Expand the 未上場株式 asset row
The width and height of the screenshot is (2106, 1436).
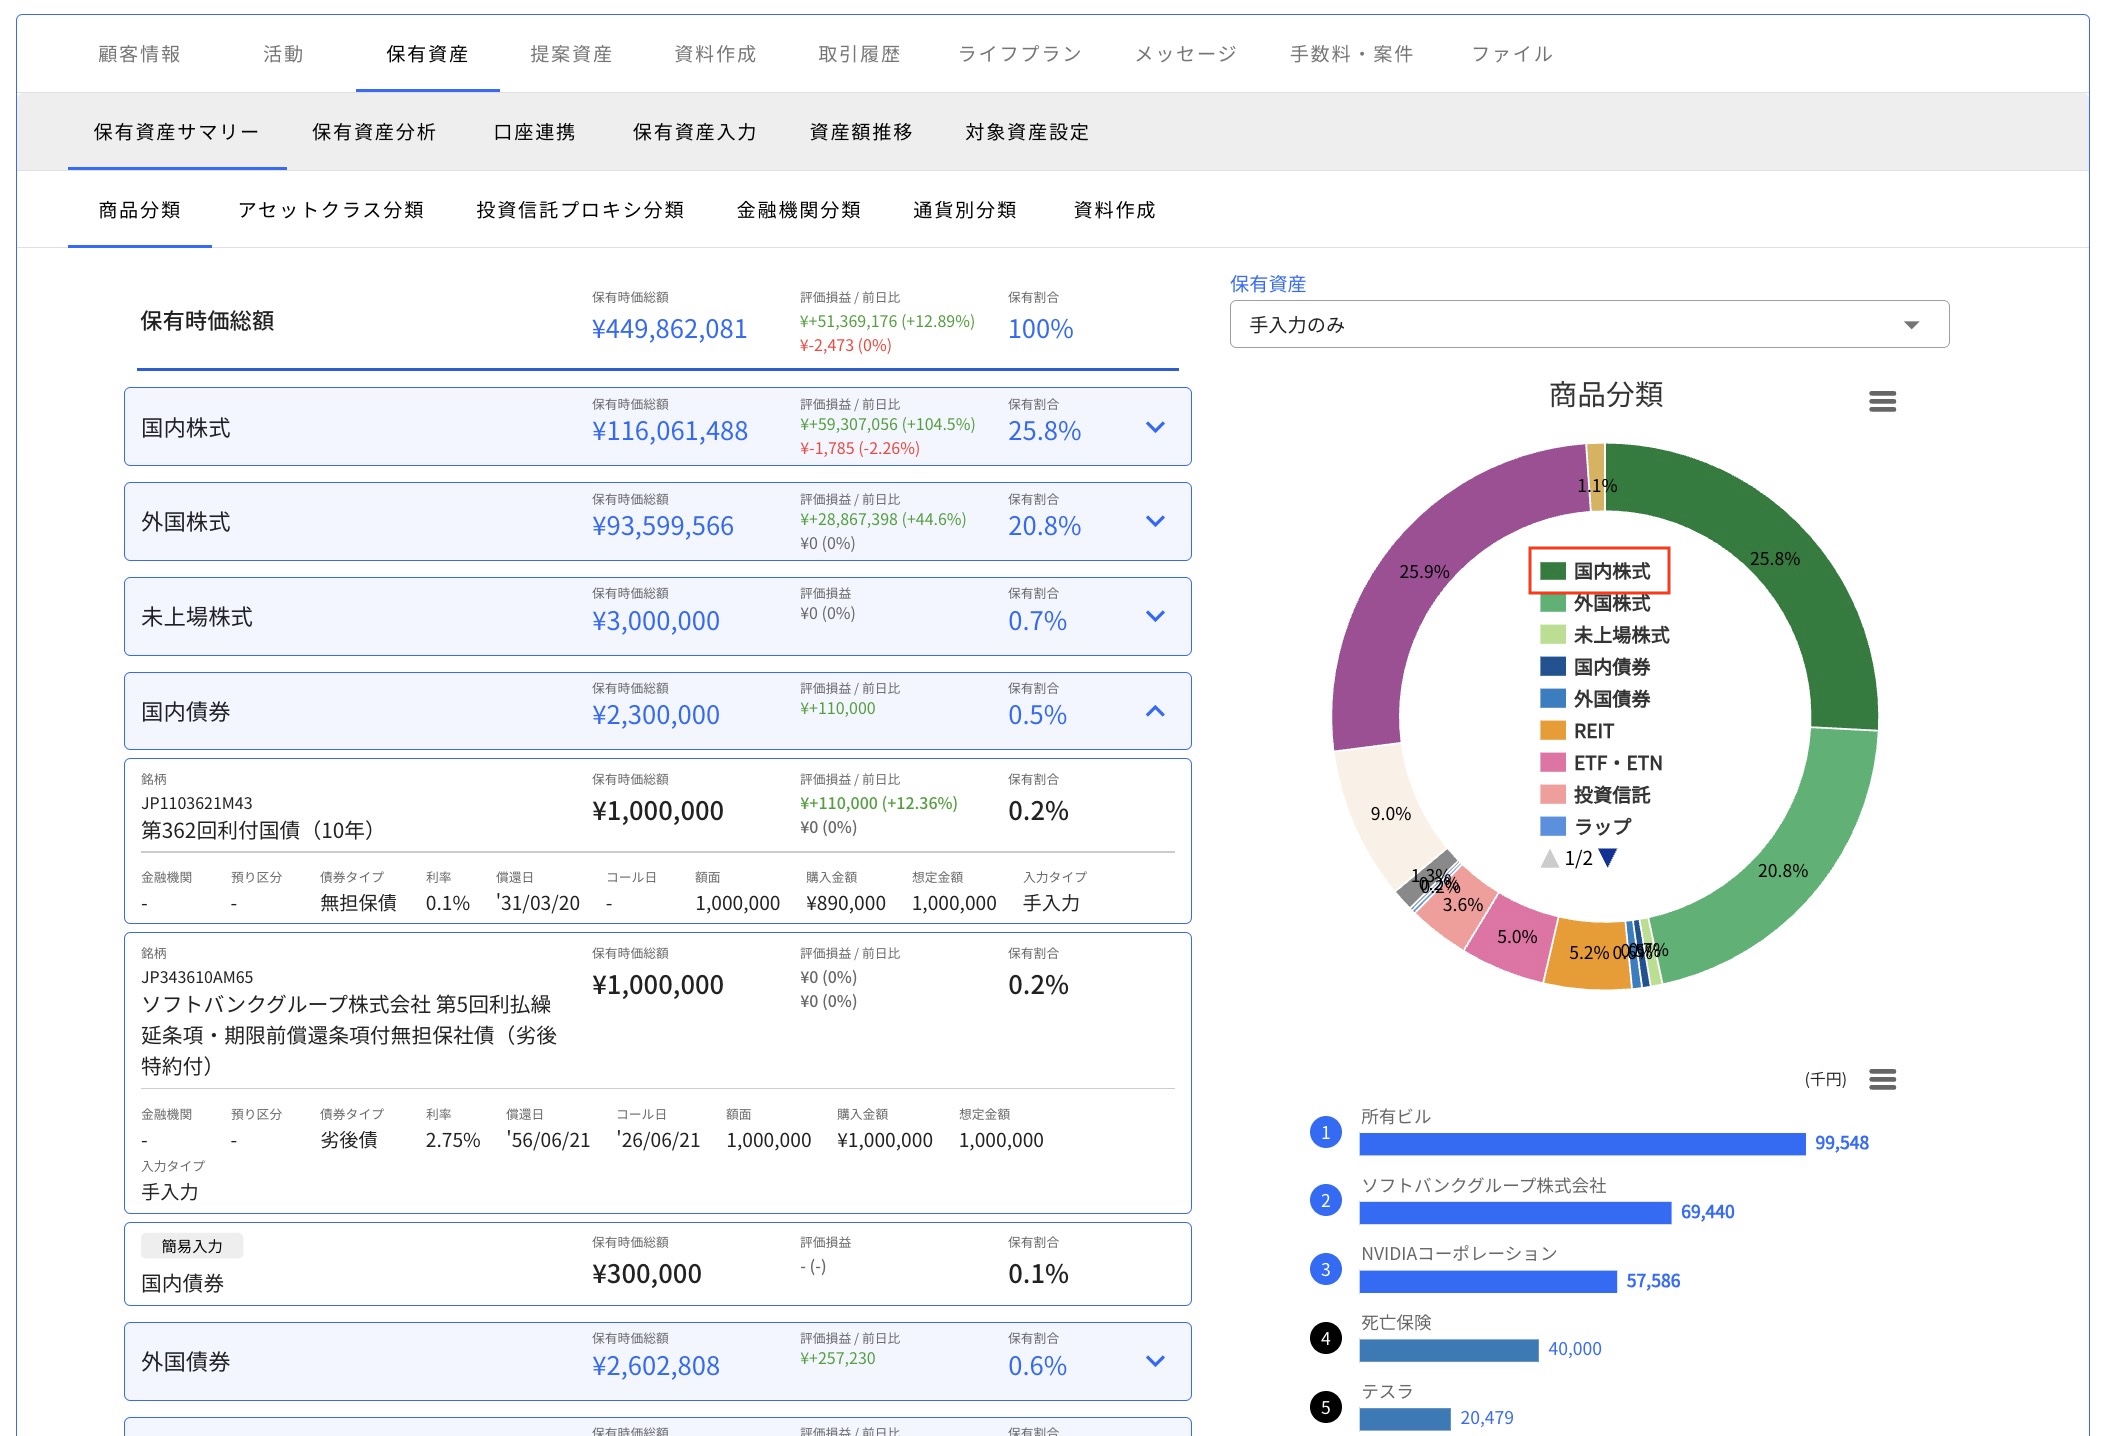[1155, 617]
